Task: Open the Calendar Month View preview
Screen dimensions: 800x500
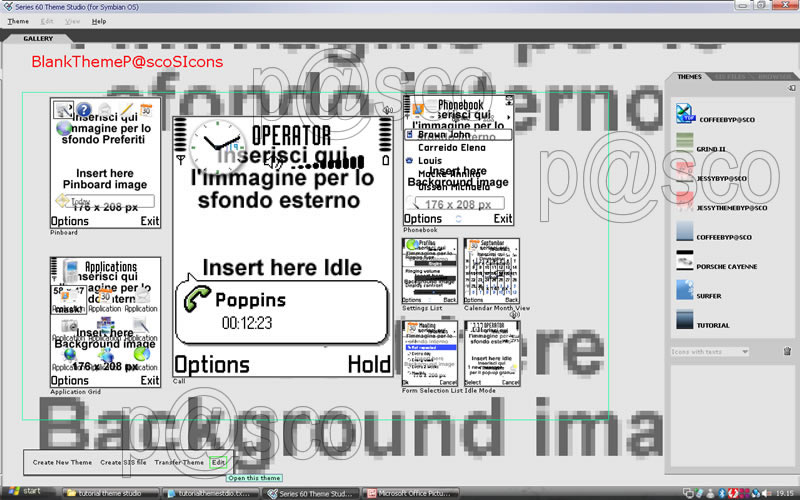Action: (492, 271)
